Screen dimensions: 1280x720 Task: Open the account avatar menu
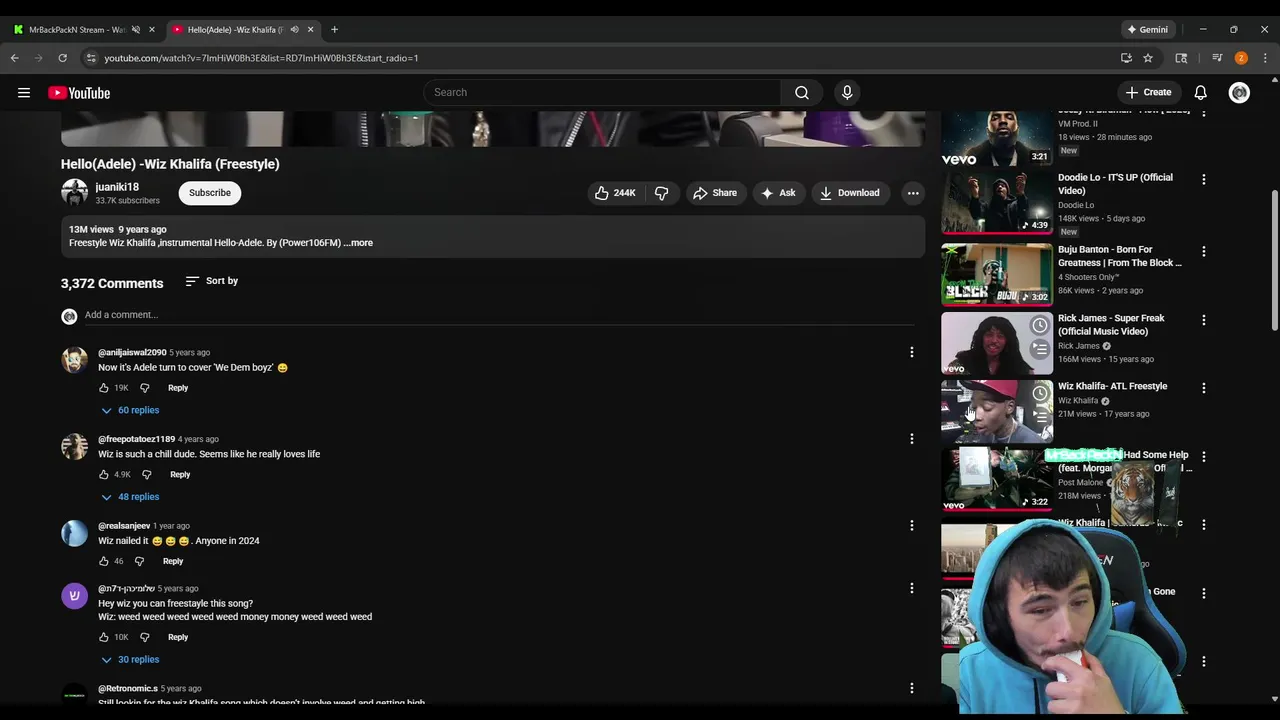click(1239, 92)
